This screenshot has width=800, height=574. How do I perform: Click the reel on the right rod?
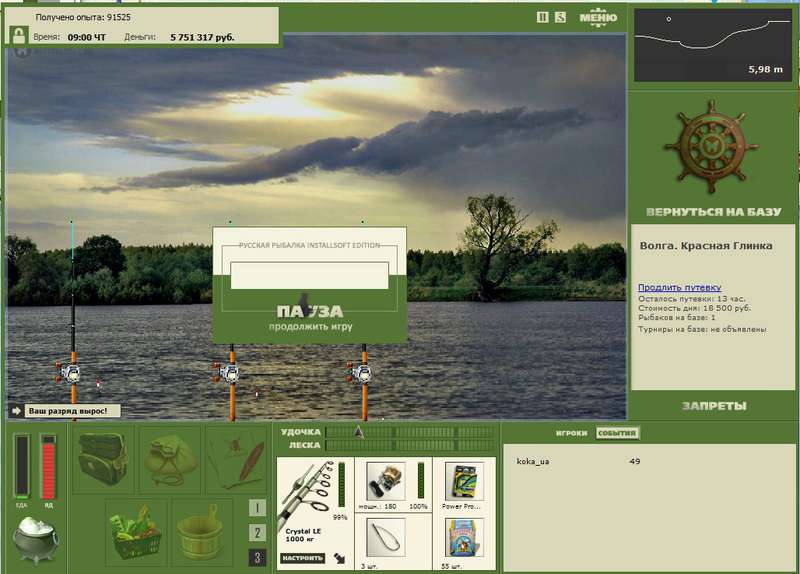click(x=360, y=372)
